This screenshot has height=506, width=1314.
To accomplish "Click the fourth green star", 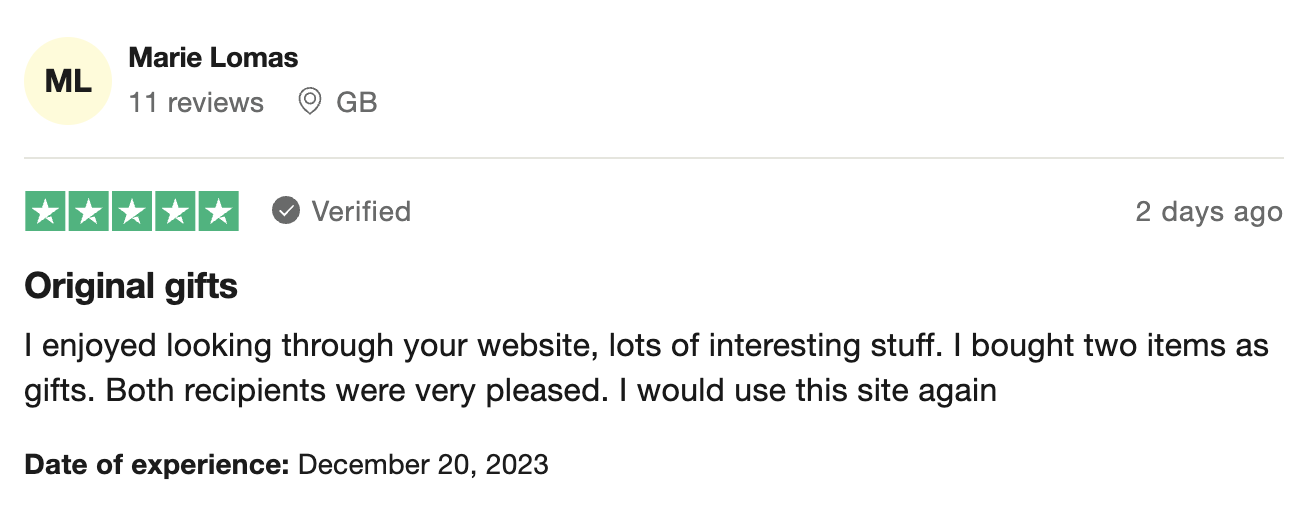I will click(x=175, y=211).
